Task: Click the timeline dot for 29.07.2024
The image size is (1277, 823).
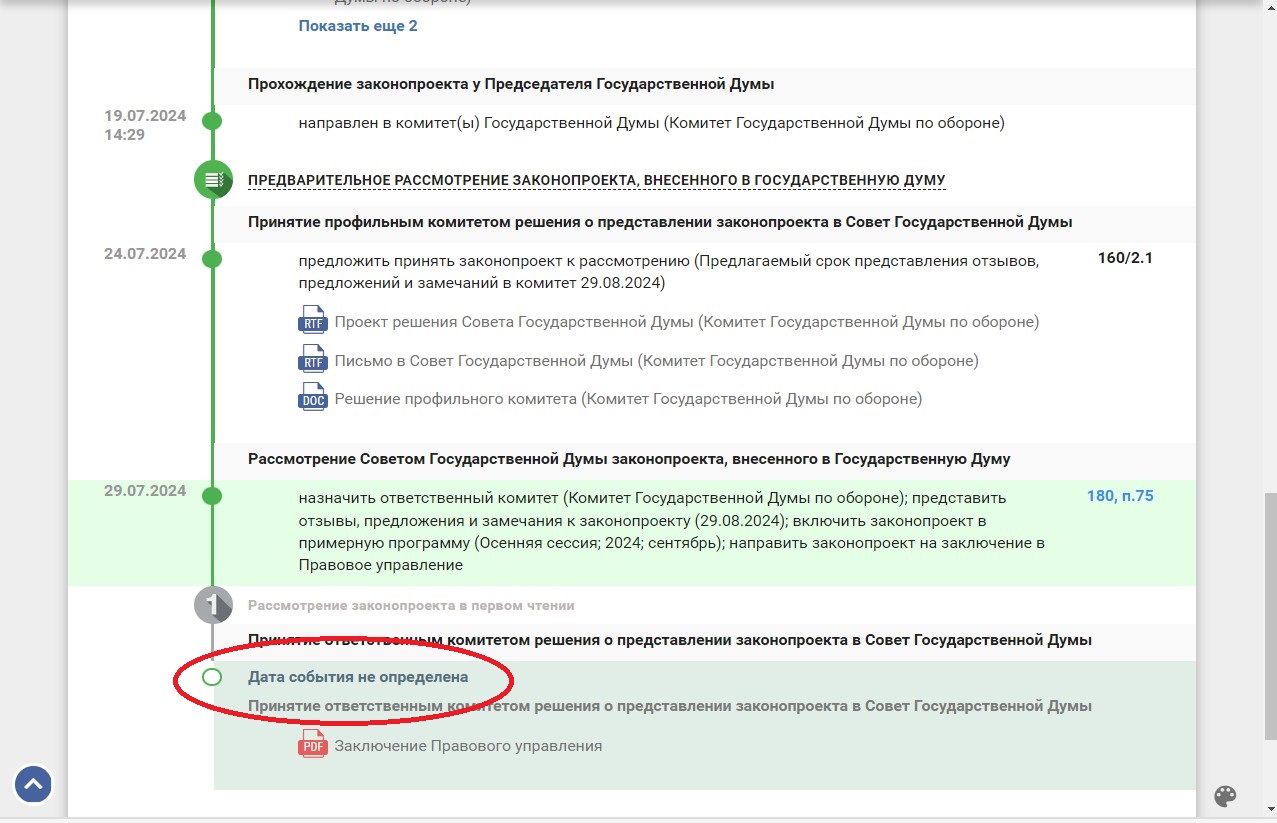Action: [x=212, y=496]
